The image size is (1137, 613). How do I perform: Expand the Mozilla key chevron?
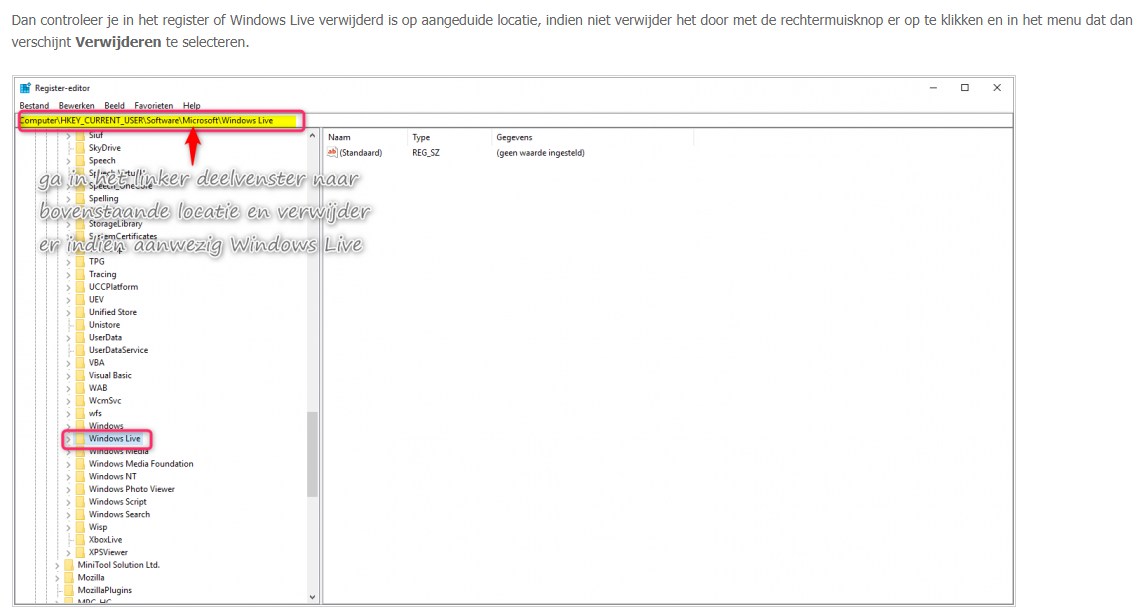57,578
